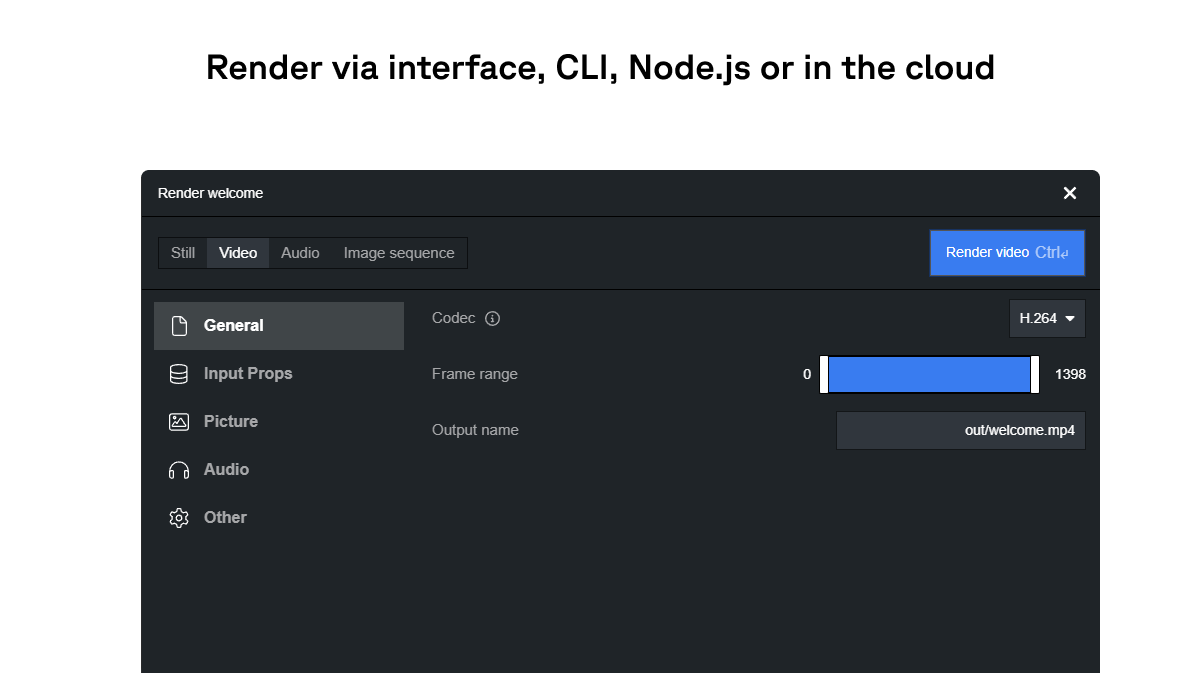The width and height of the screenshot is (1200, 673).
Task: Click the Input Props database icon
Action: click(179, 374)
